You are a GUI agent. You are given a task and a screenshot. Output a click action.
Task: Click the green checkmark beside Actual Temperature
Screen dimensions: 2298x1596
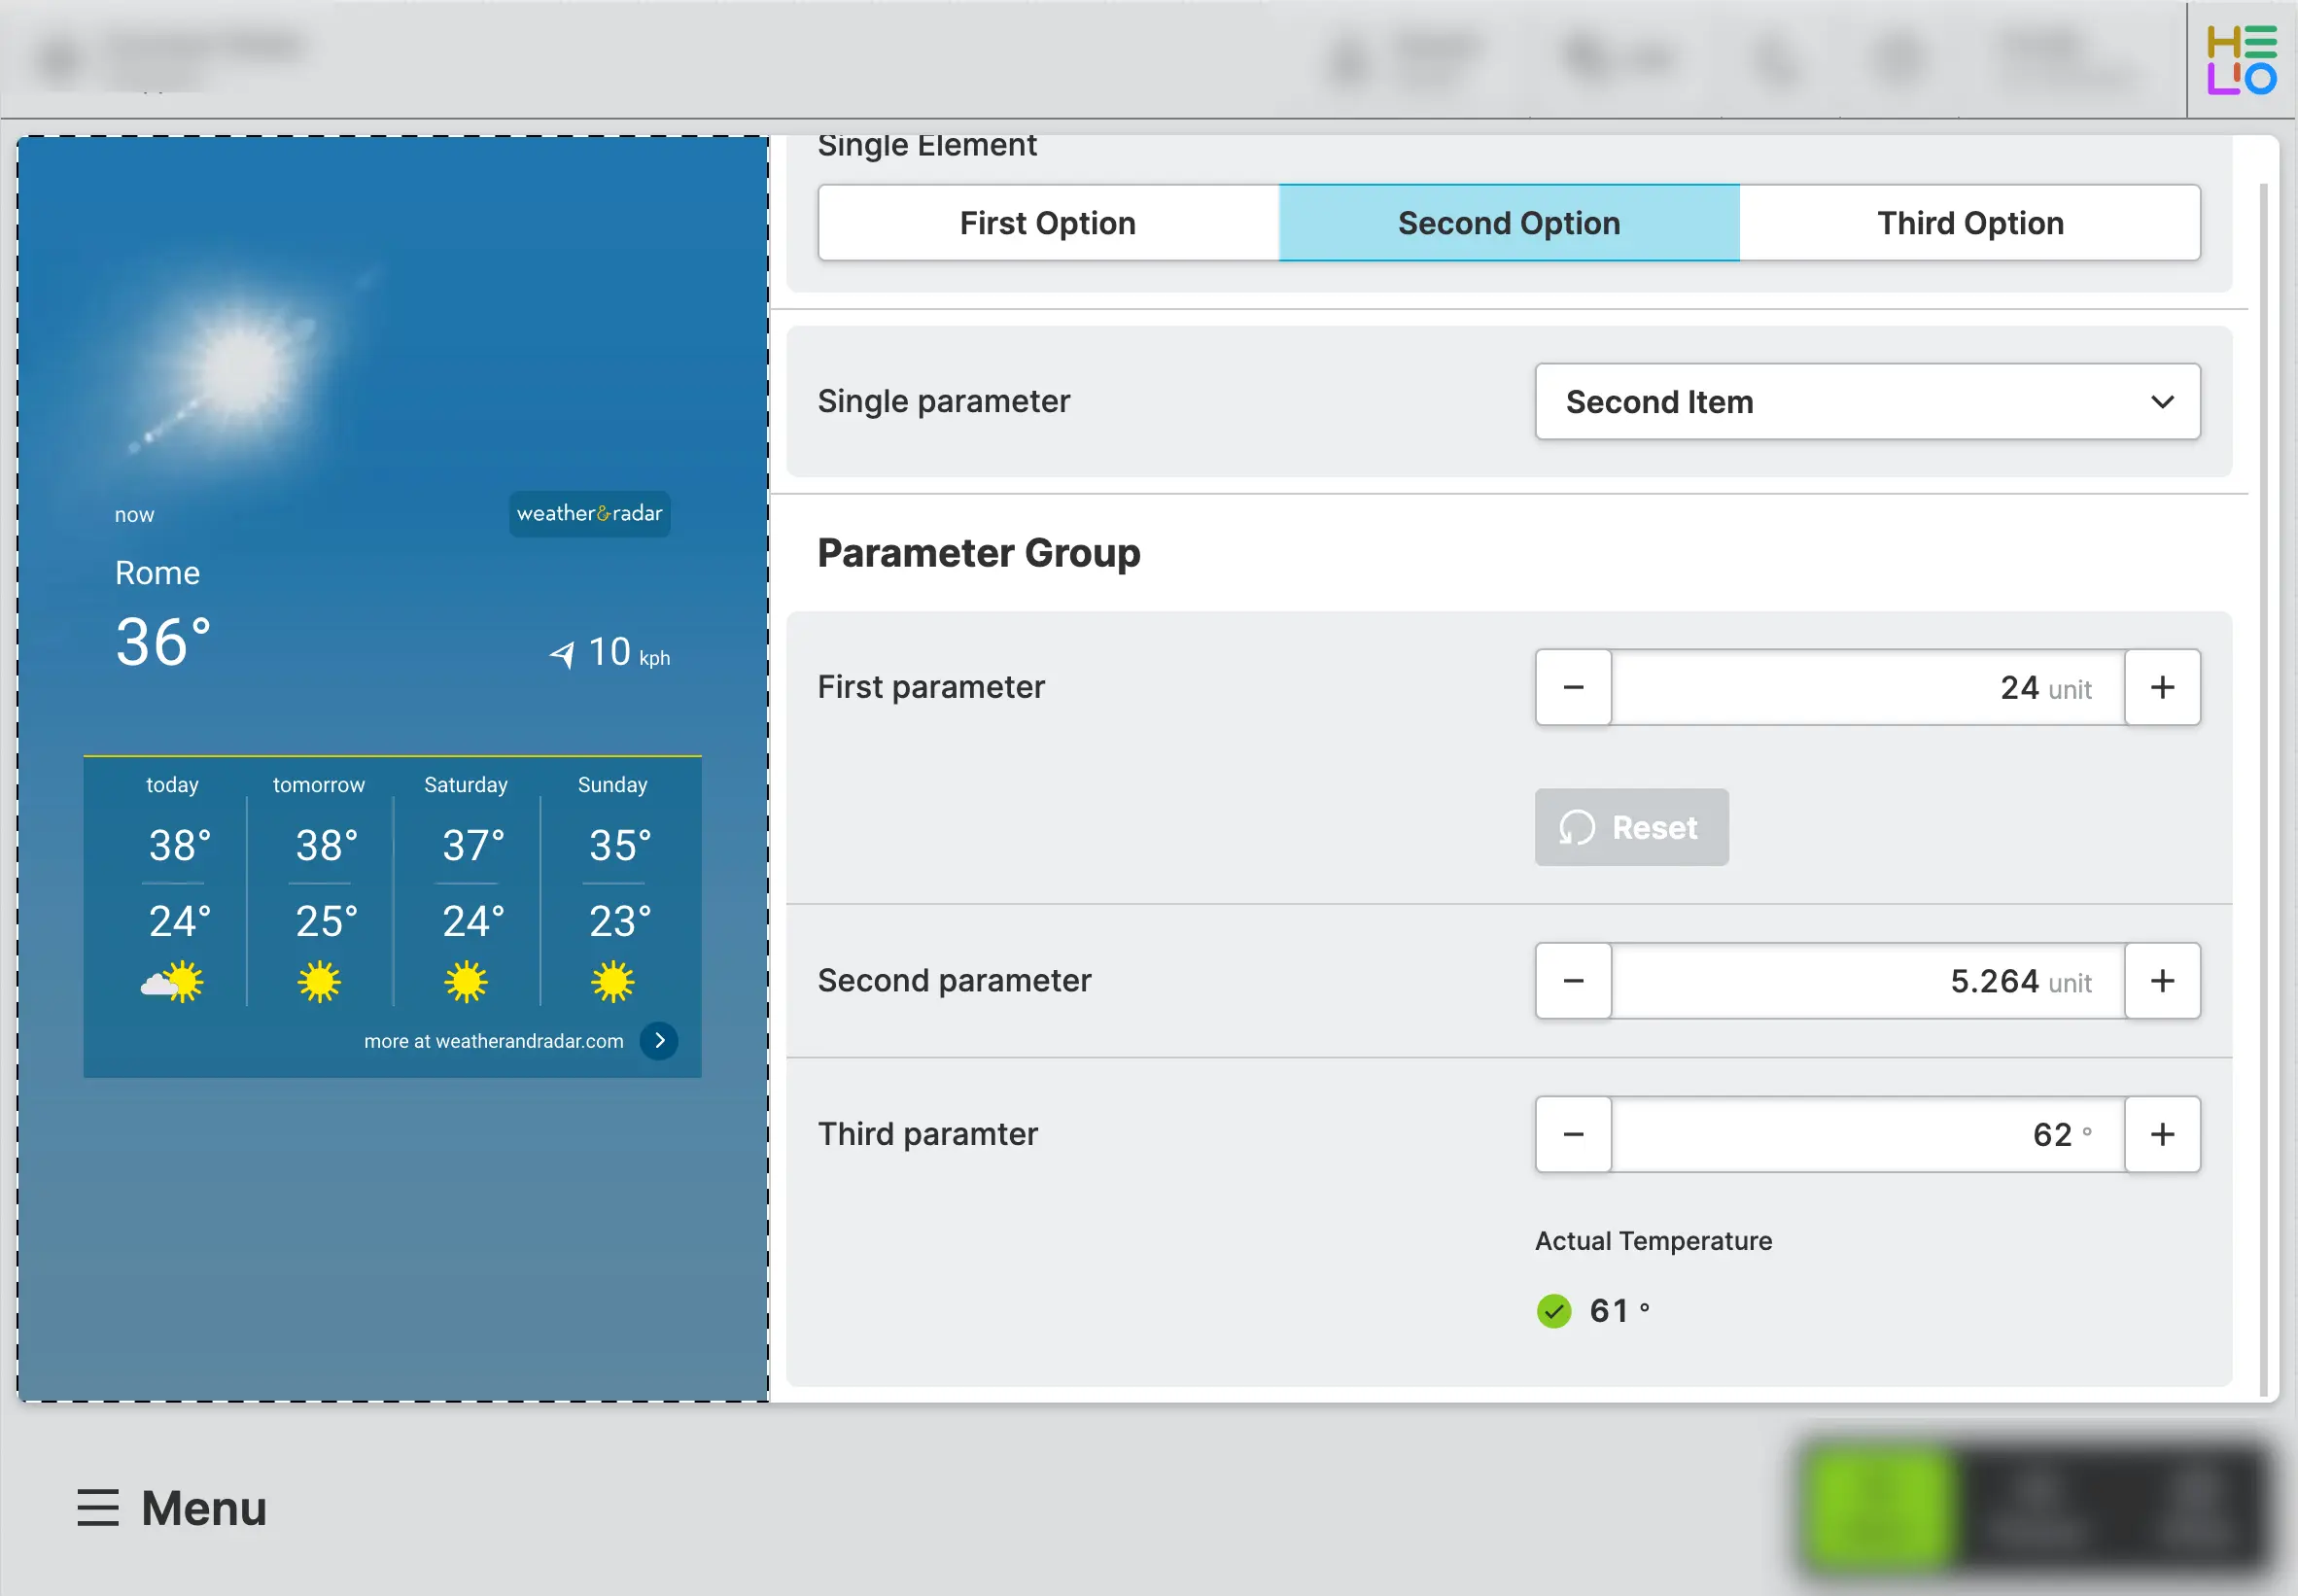coord(1554,1311)
